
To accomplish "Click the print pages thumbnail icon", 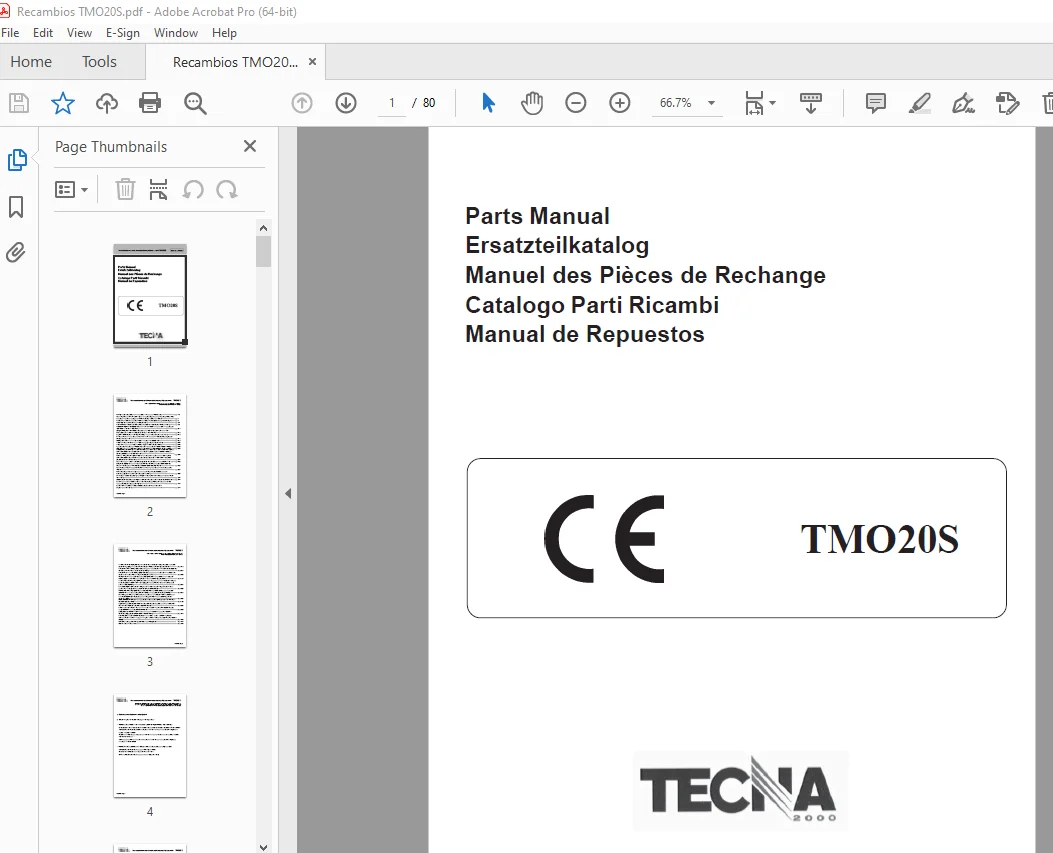I will [158, 190].
